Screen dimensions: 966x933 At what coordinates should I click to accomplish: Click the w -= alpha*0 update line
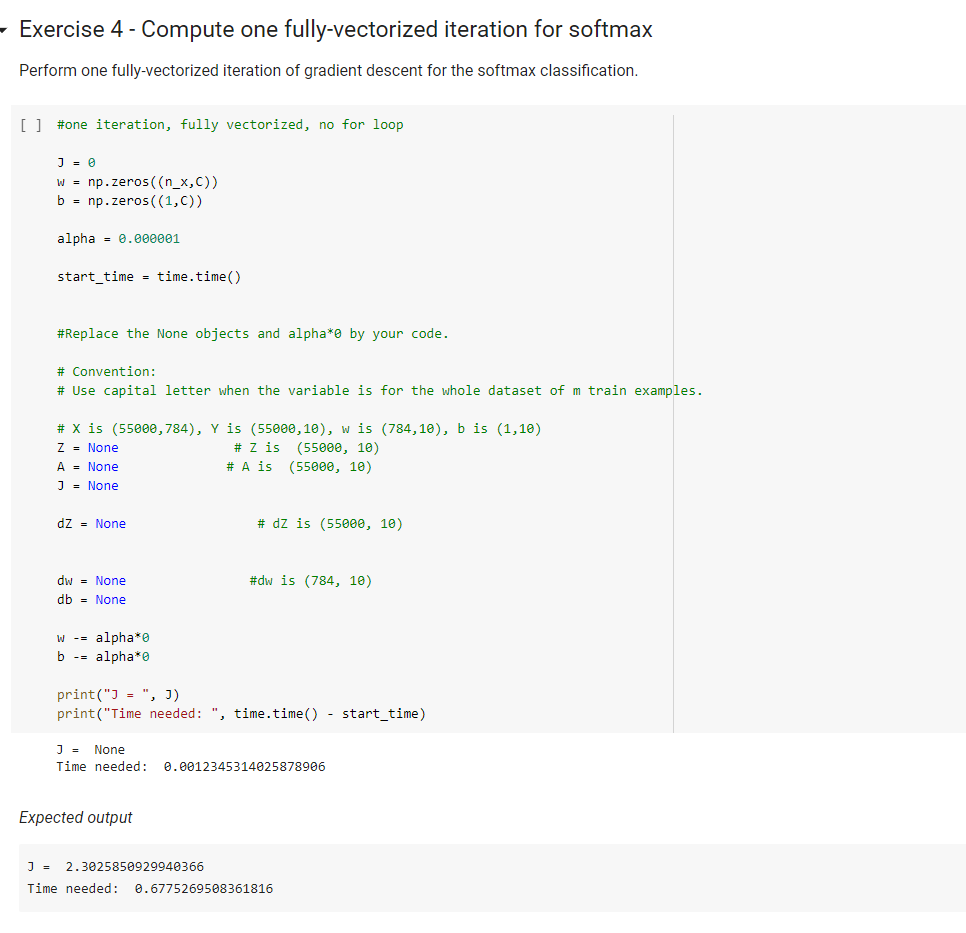coord(105,637)
